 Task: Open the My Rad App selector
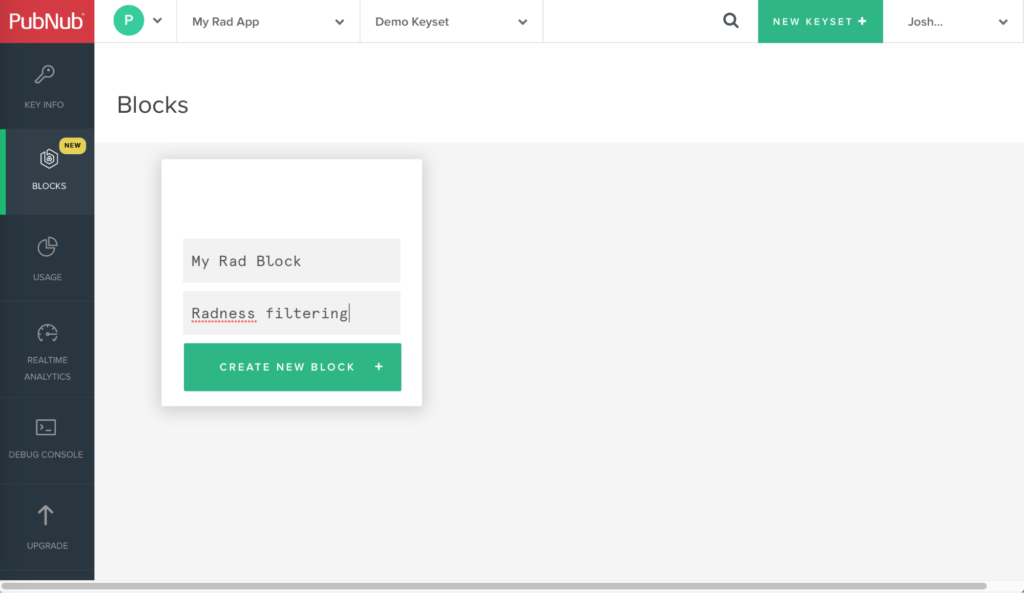pos(267,20)
